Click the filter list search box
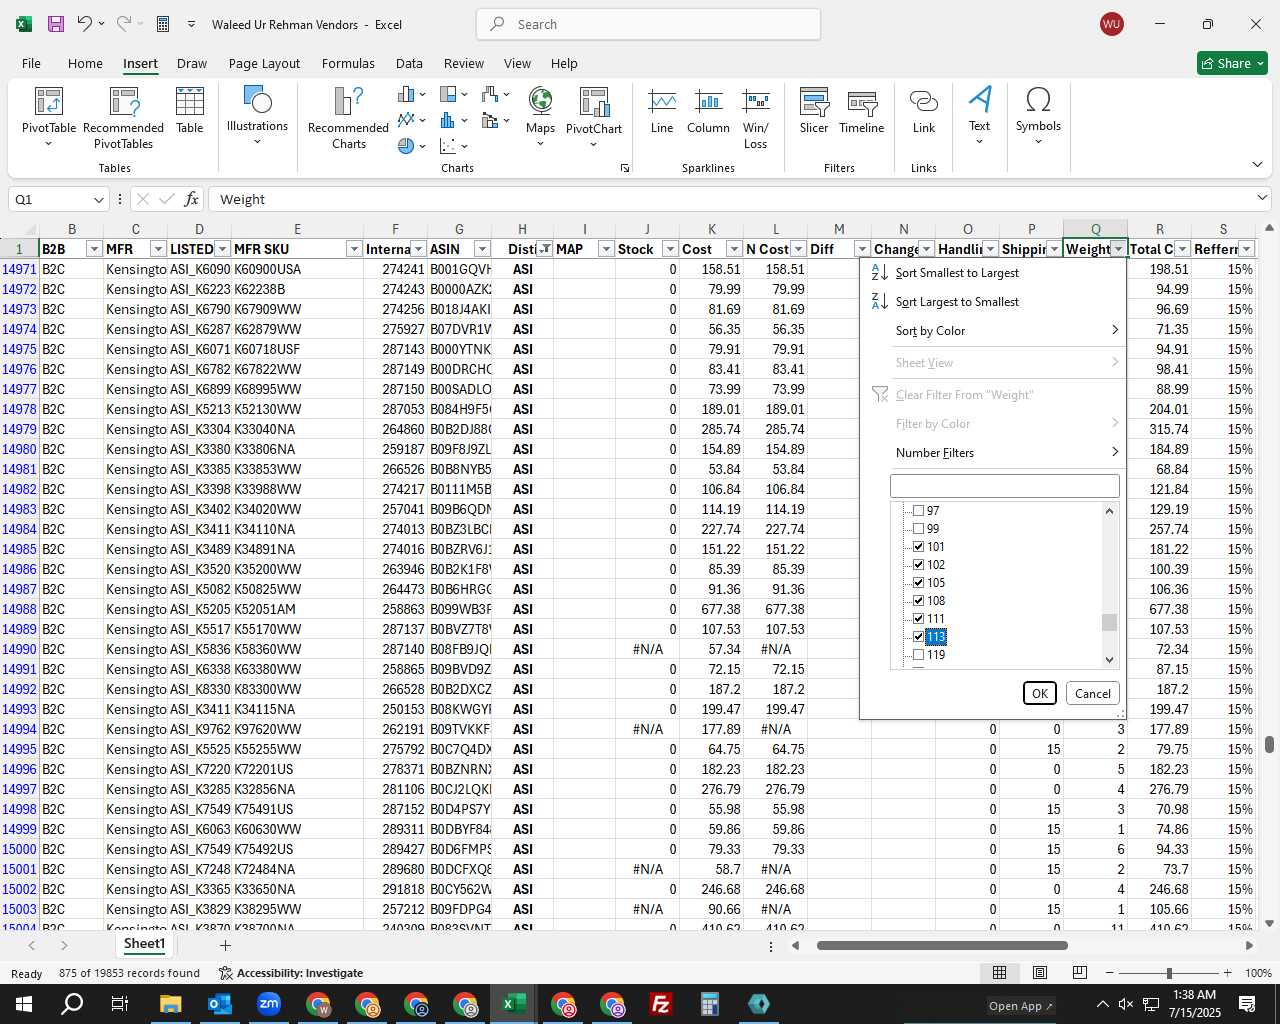 [x=1004, y=485]
